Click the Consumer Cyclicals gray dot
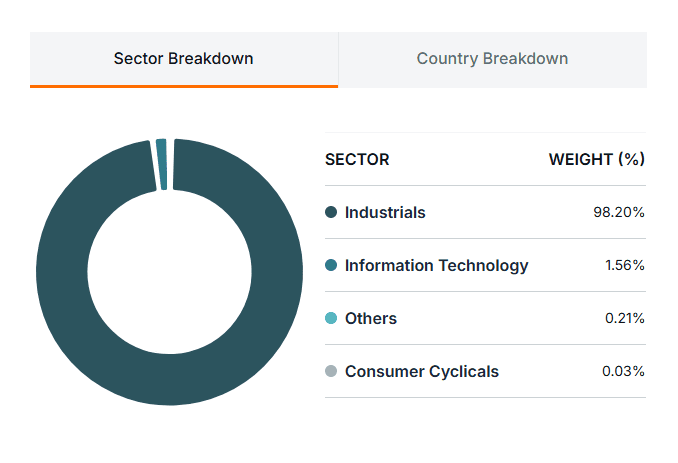Viewport: 678px width, 463px height. click(x=331, y=371)
